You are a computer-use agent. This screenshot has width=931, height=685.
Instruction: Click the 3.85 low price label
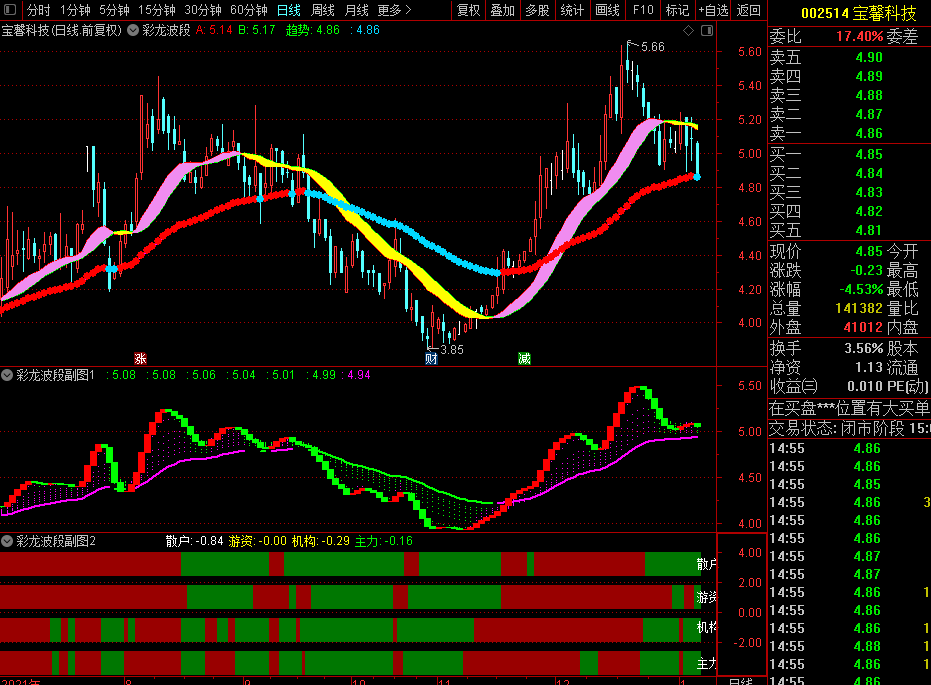click(451, 350)
